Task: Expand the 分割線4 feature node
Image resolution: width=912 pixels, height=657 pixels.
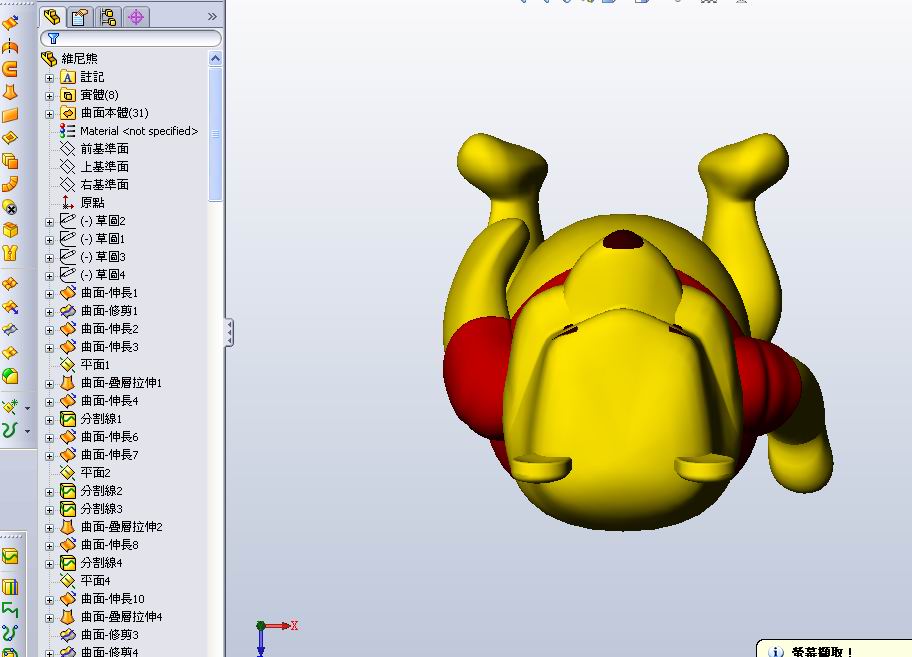Action: [49, 565]
